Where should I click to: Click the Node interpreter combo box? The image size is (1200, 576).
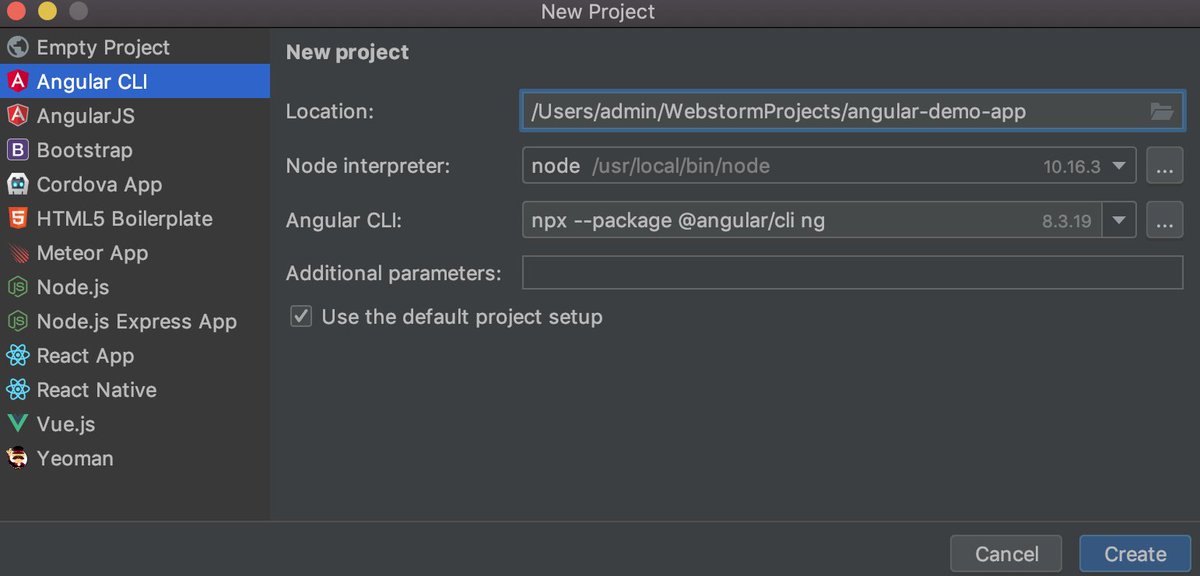(829, 166)
